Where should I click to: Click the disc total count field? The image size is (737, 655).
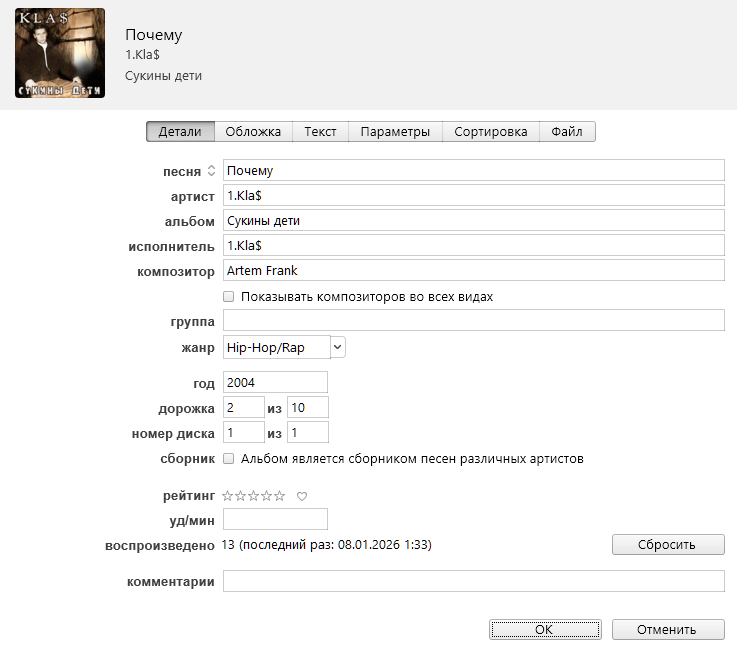[308, 432]
